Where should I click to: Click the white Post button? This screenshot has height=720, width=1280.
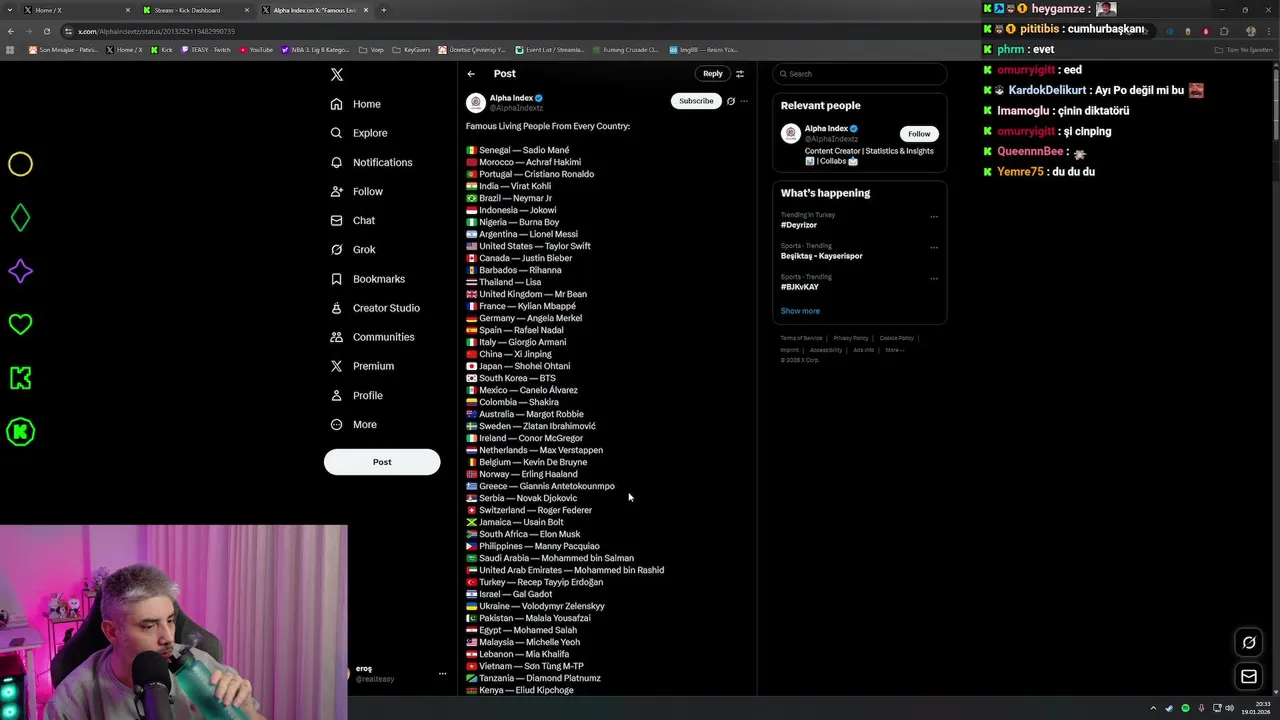click(x=382, y=462)
